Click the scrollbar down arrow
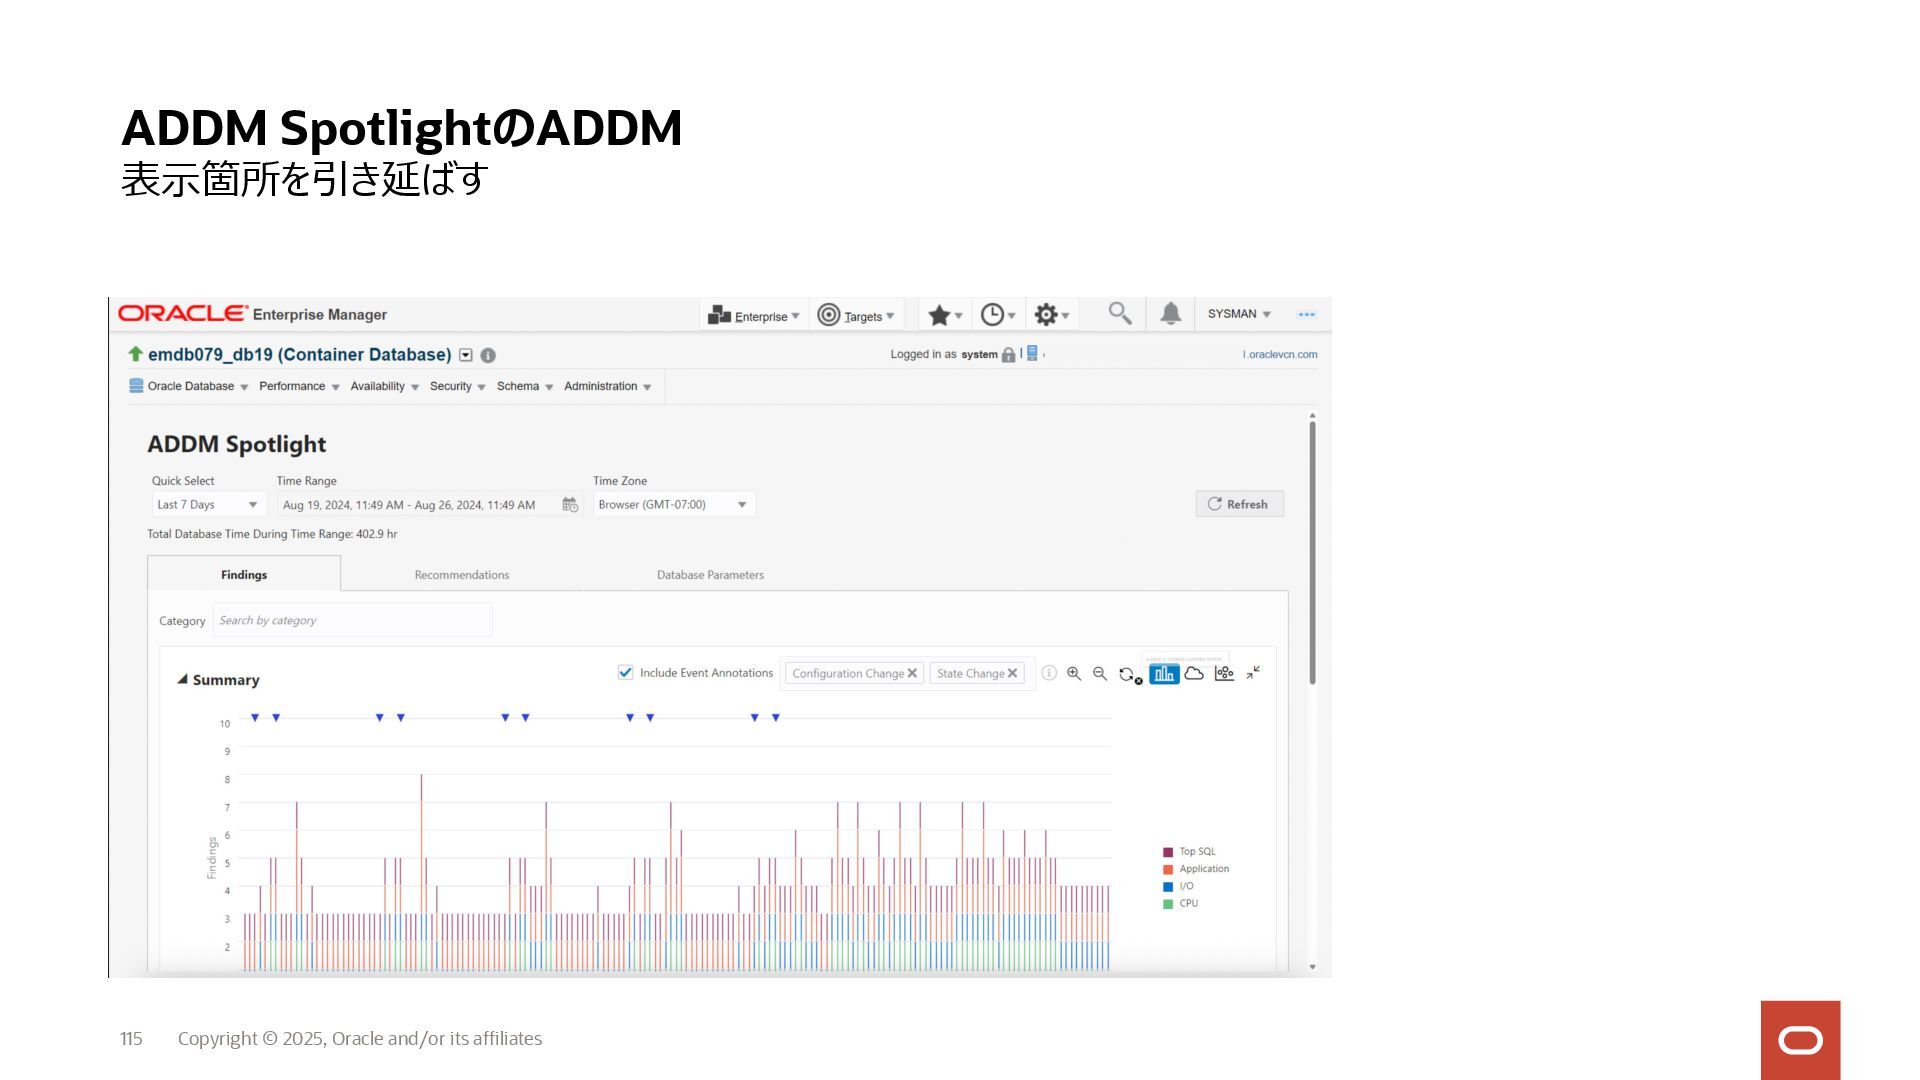Viewport: 1920px width, 1080px height. click(1312, 967)
